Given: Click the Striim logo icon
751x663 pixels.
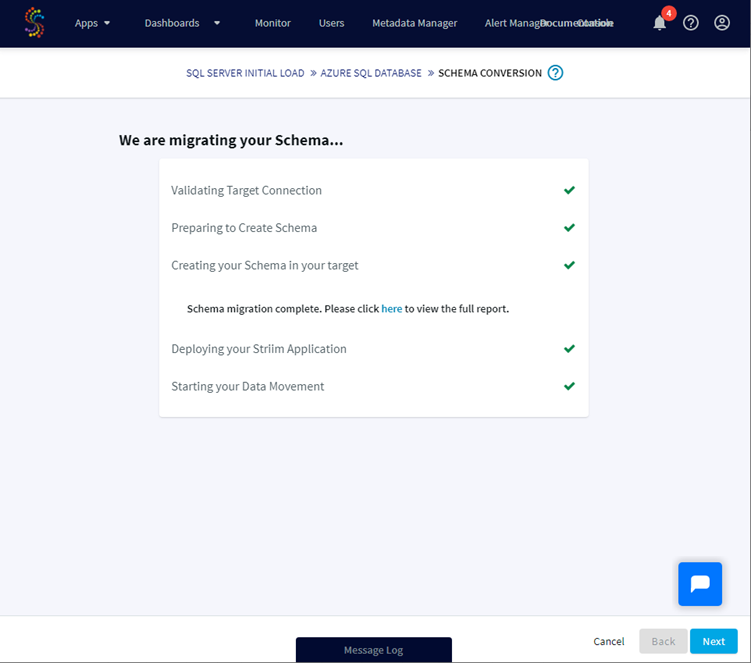Looking at the screenshot, I should click(34, 23).
